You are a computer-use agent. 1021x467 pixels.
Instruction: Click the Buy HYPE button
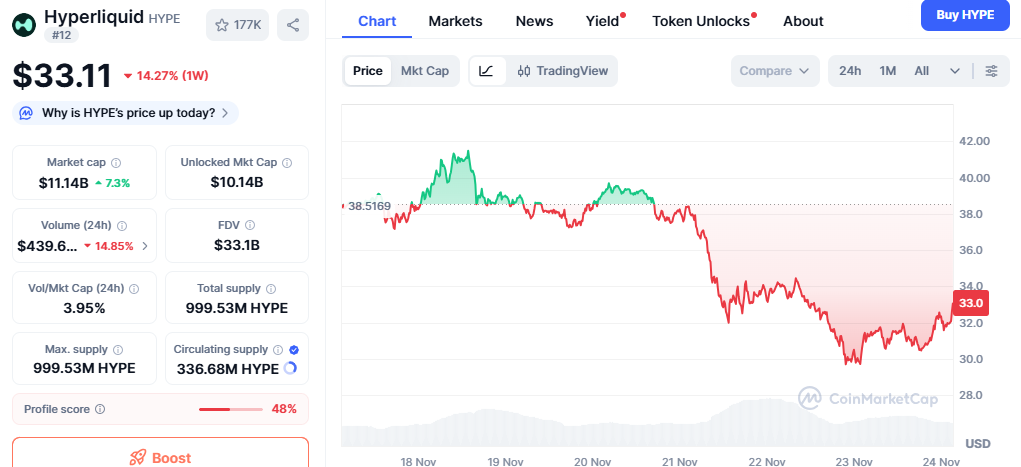pyautogui.click(x=964, y=15)
